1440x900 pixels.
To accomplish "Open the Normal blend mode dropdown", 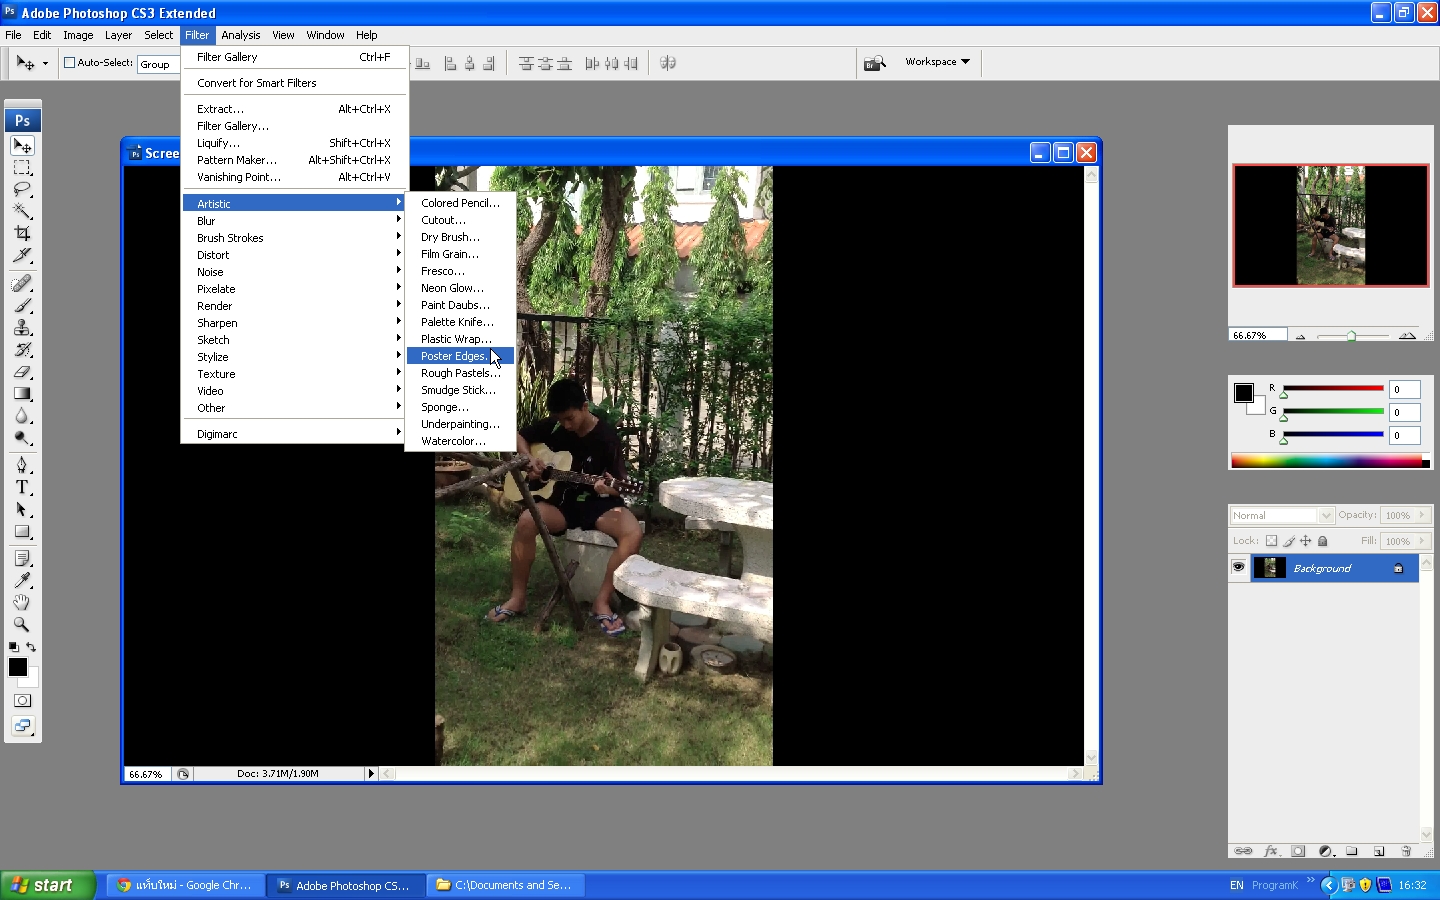I will click(1281, 515).
